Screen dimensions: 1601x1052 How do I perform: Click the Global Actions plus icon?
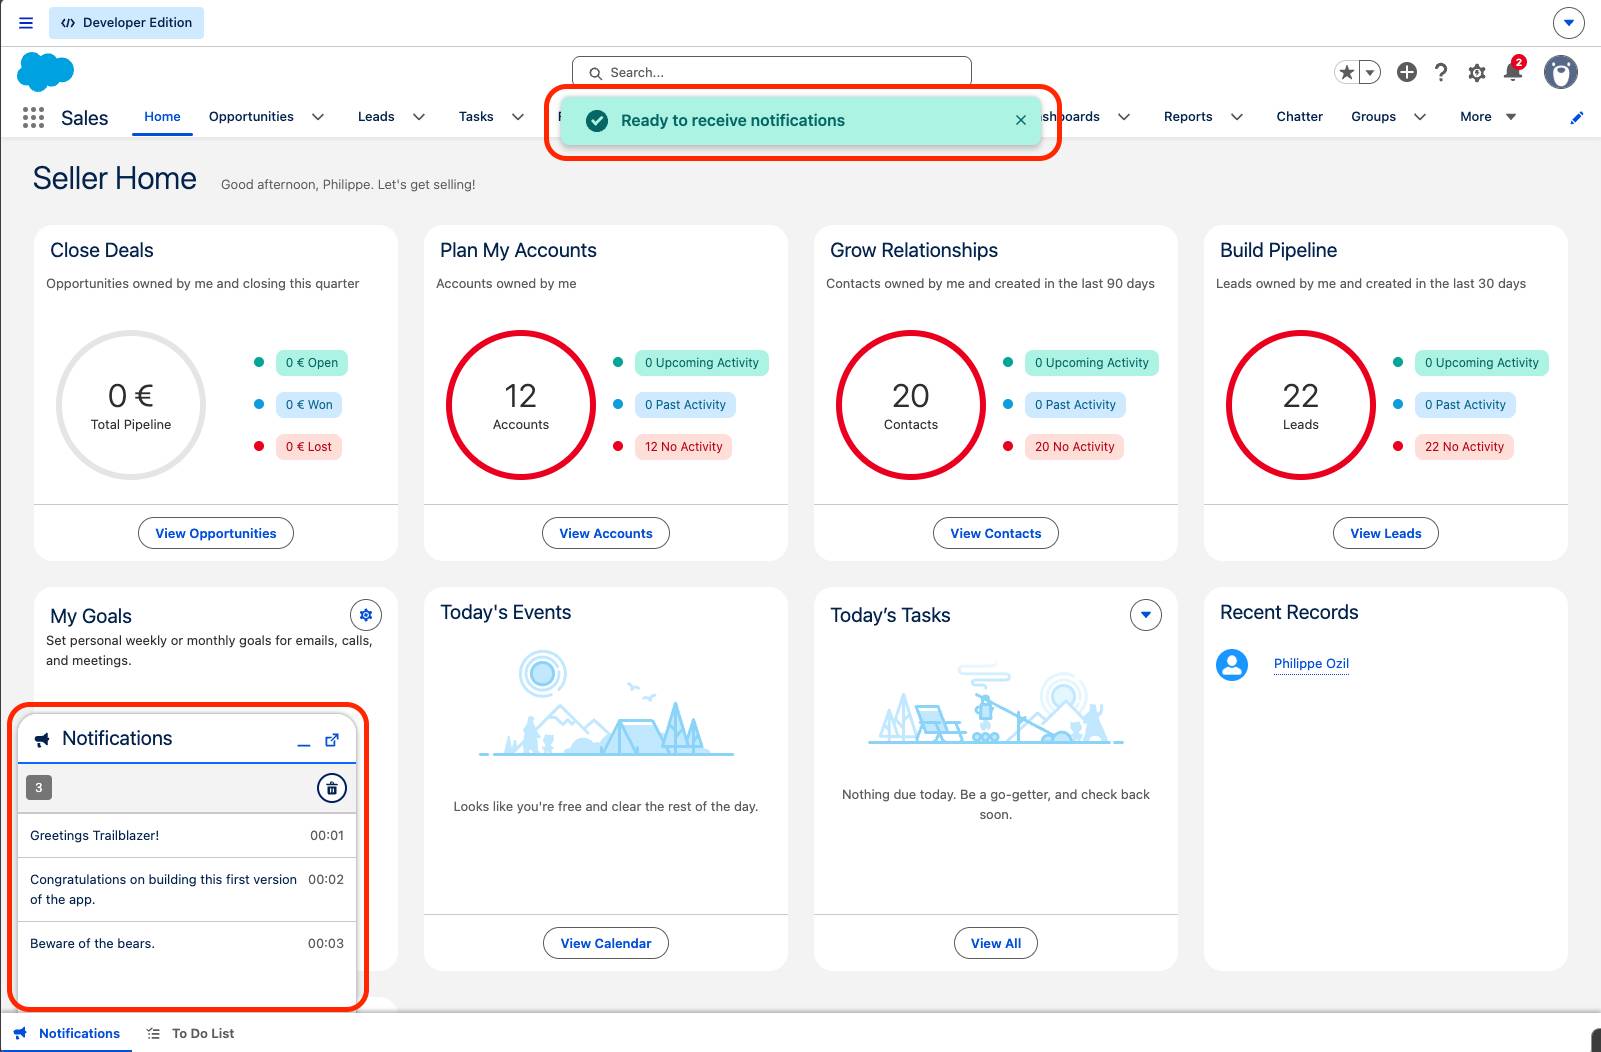(1407, 72)
